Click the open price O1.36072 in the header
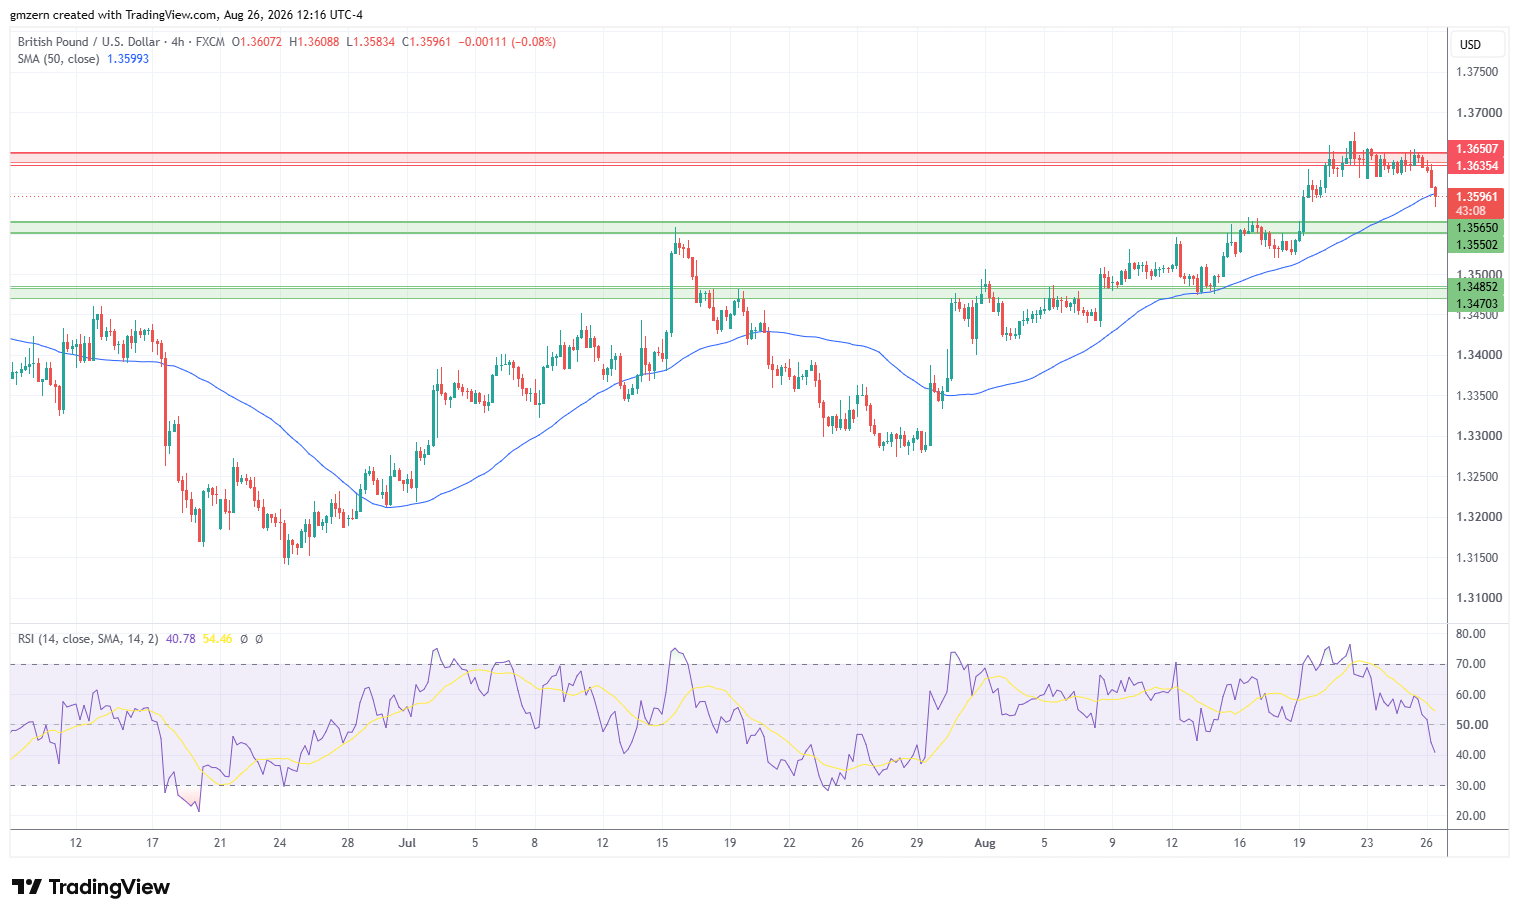This screenshot has height=917, width=1519. coord(257,42)
